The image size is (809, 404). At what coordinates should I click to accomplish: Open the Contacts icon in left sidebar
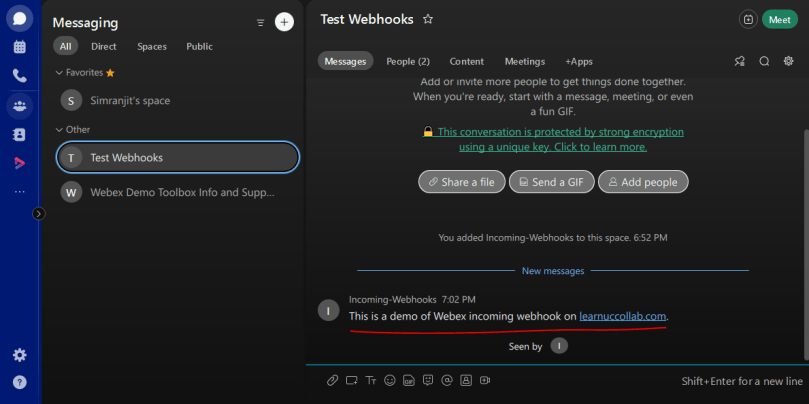tap(20, 135)
